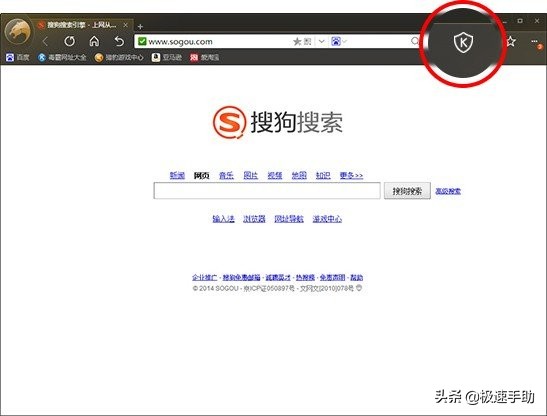Click the green security check icon in address bar
Screen dimensions: 547x416
pyautogui.click(x=142, y=41)
